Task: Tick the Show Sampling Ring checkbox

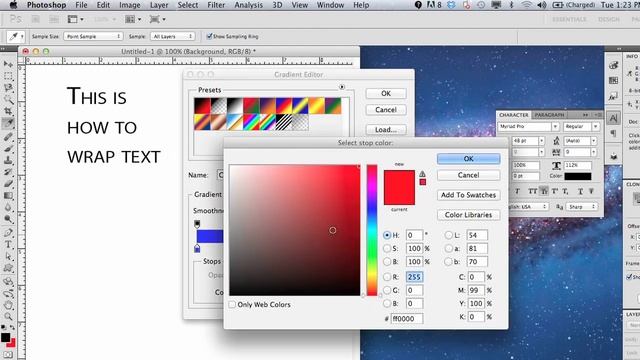Action: coord(209,36)
